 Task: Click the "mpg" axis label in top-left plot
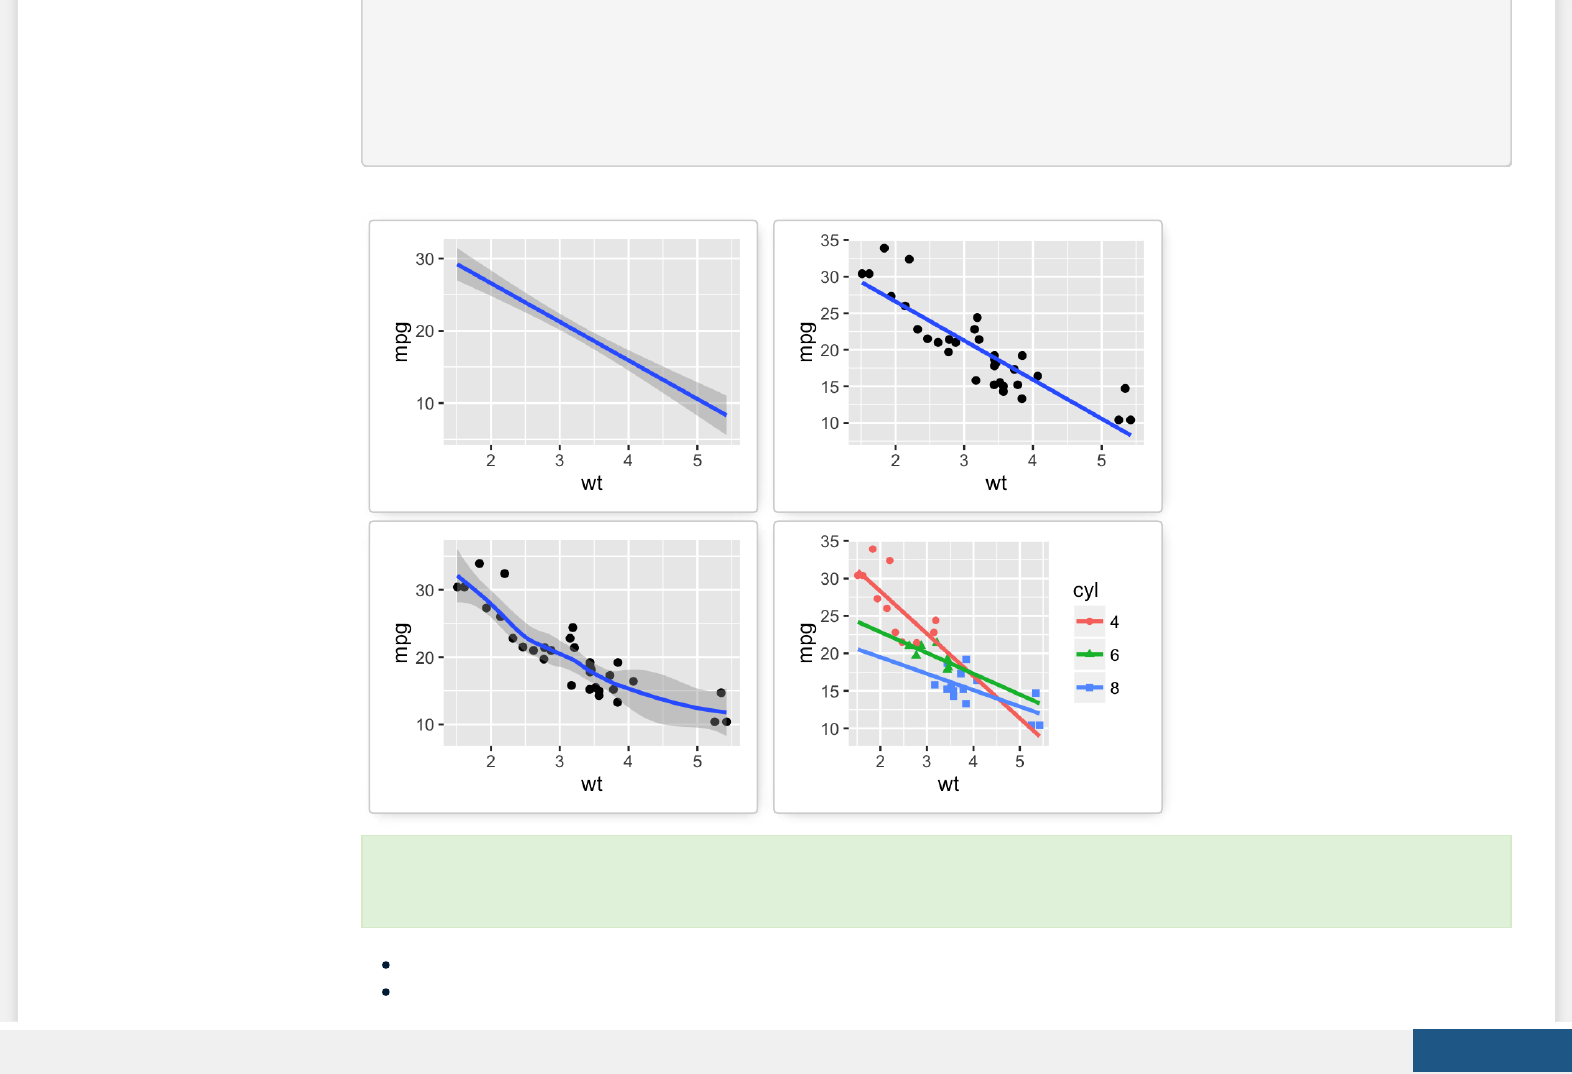[401, 342]
